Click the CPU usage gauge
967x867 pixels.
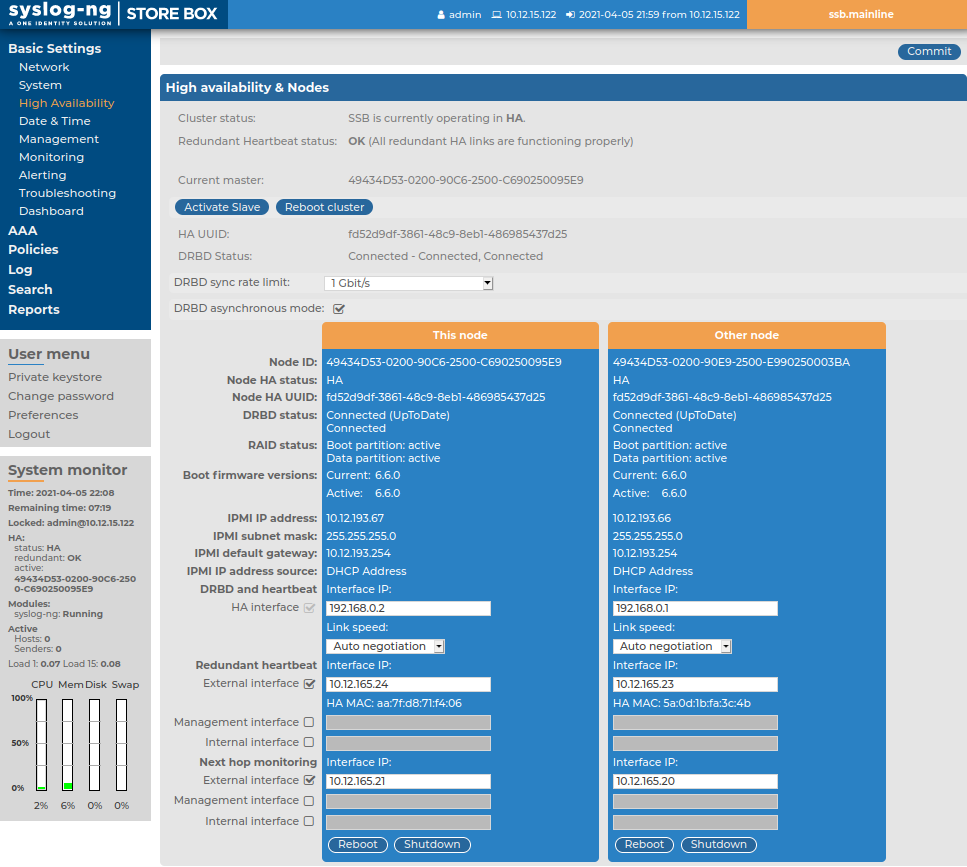[41, 744]
